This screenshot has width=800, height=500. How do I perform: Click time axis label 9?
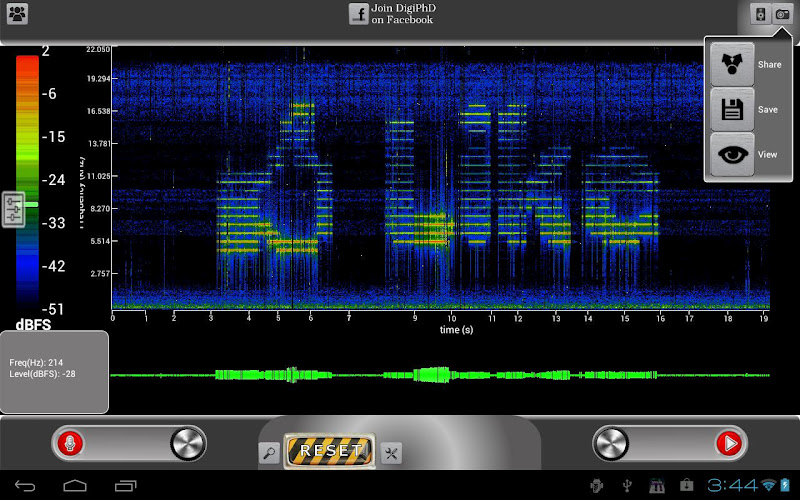pyautogui.click(x=415, y=318)
